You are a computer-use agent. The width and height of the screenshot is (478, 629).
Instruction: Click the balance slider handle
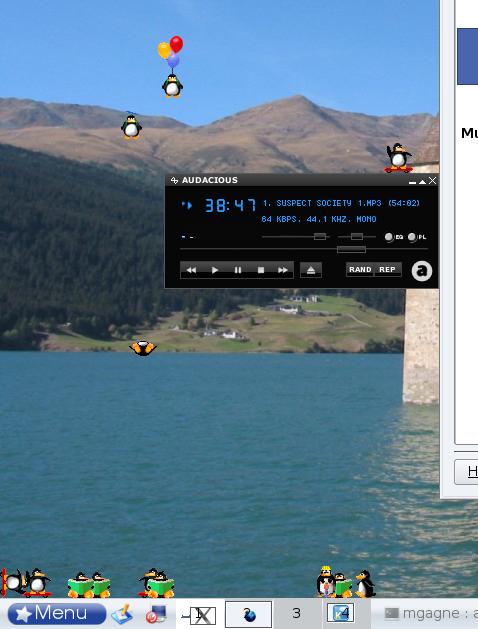coord(357,237)
